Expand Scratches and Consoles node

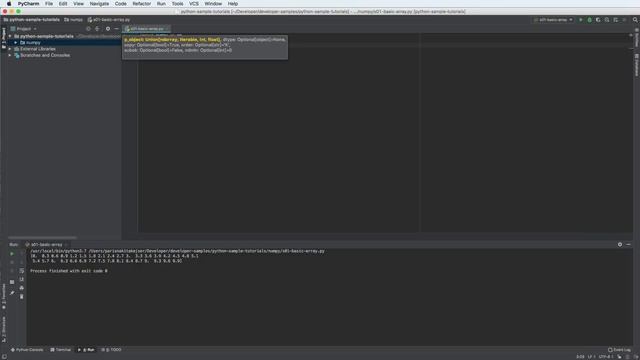[10, 55]
